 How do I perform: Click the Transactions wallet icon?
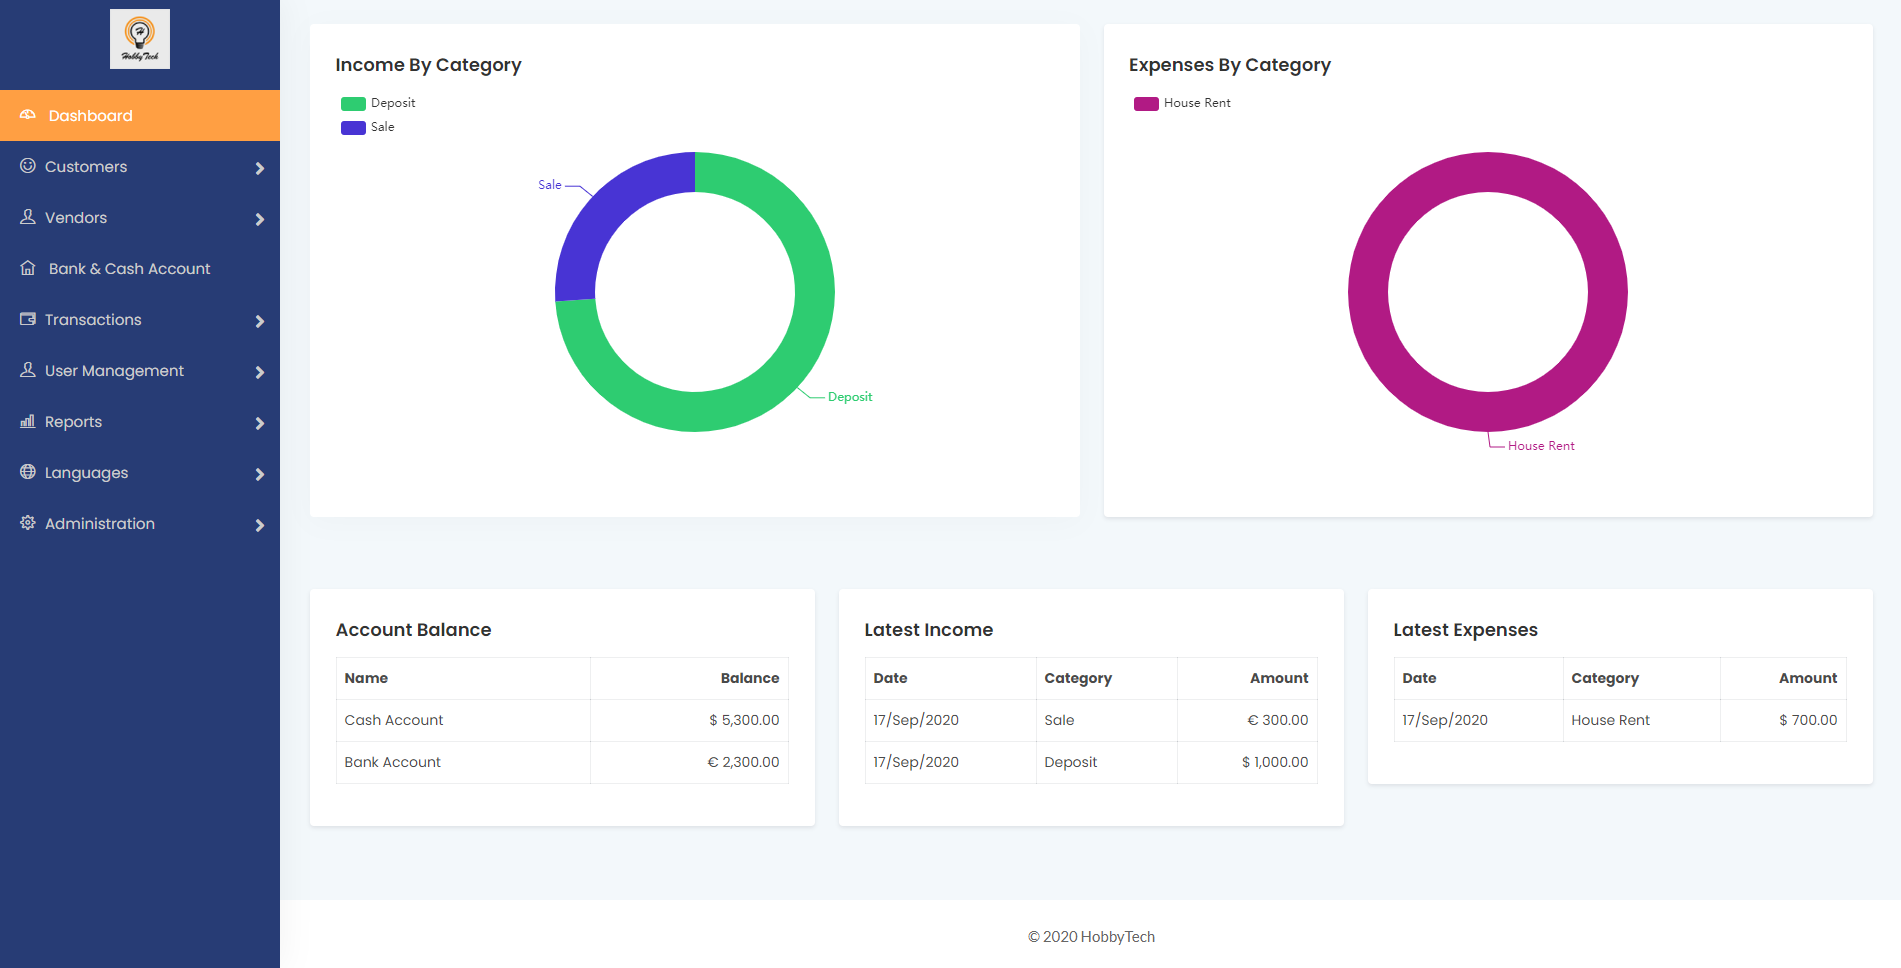pyautogui.click(x=28, y=319)
